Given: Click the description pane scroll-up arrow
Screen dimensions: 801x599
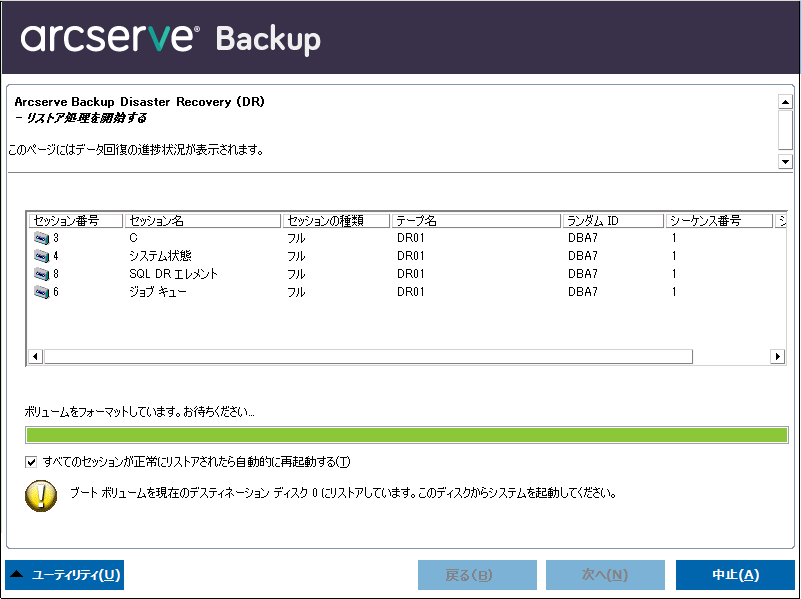Looking at the screenshot, I should click(785, 102).
